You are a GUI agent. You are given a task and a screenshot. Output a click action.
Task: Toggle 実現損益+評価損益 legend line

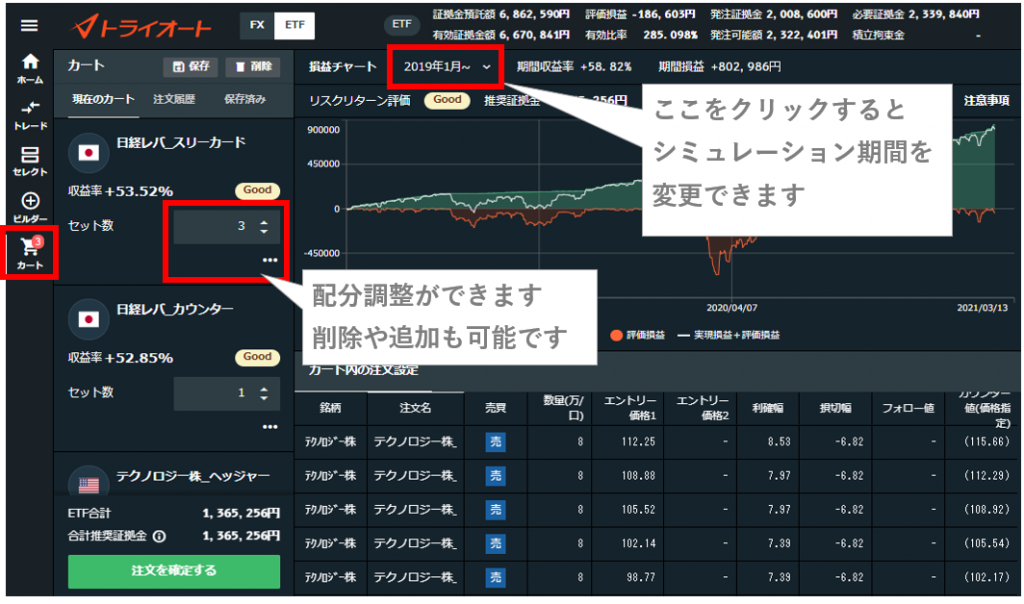pos(729,335)
